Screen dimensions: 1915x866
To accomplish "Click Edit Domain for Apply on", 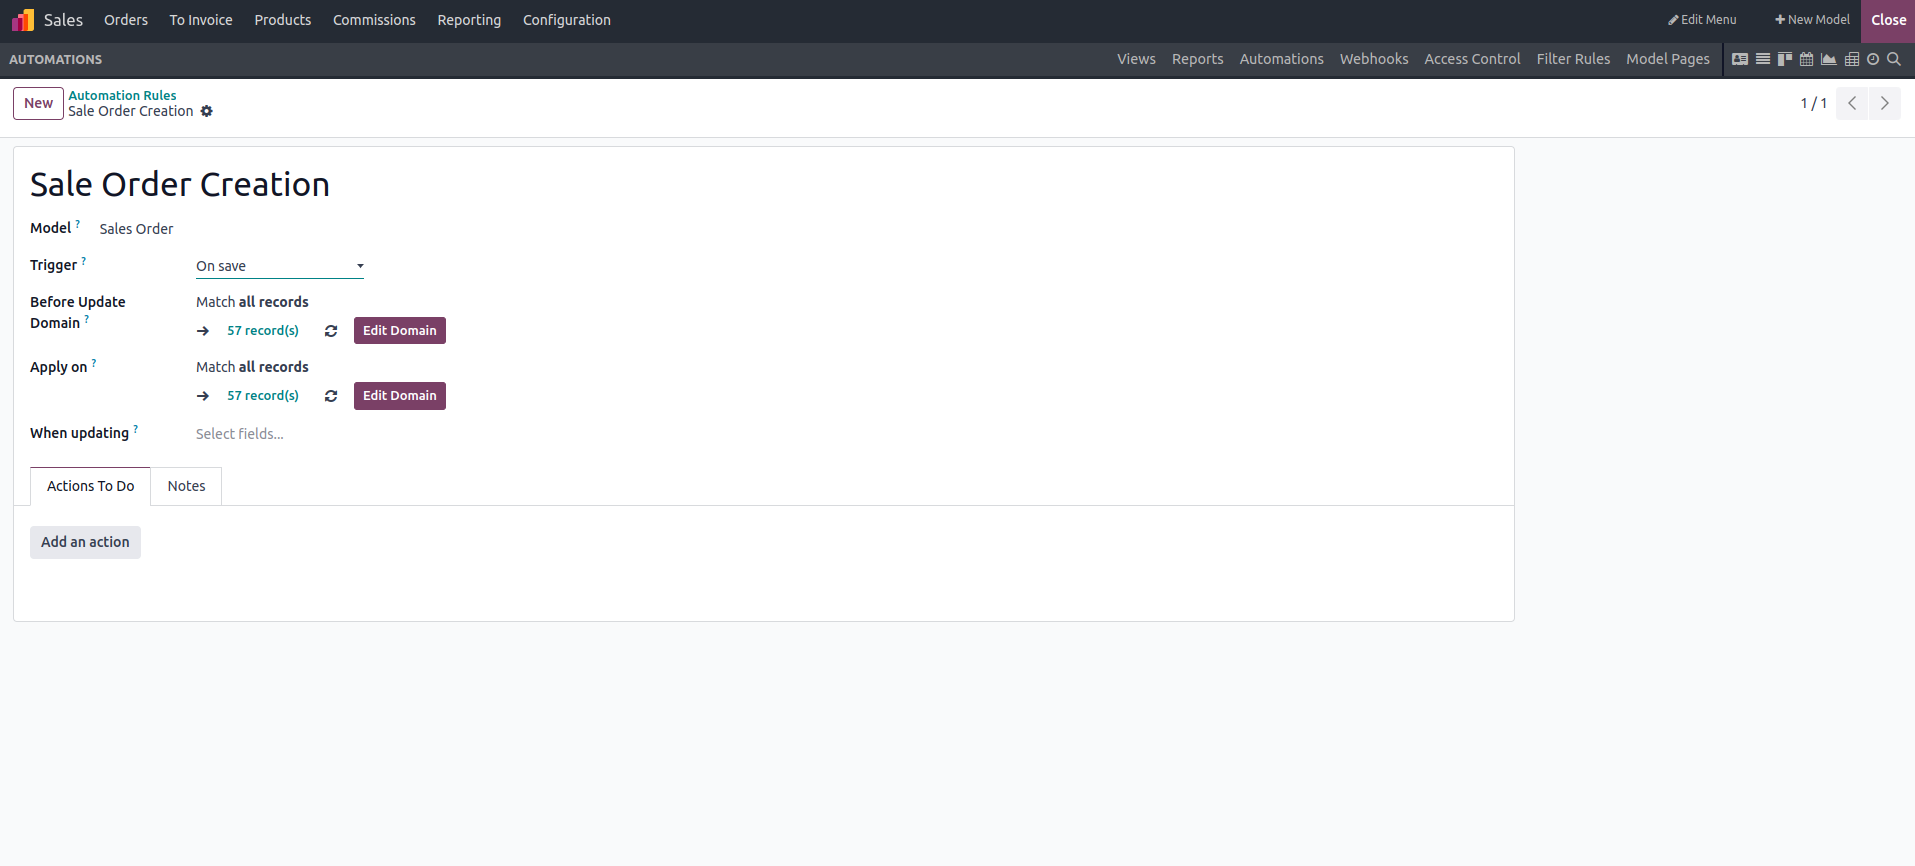I will tap(400, 396).
